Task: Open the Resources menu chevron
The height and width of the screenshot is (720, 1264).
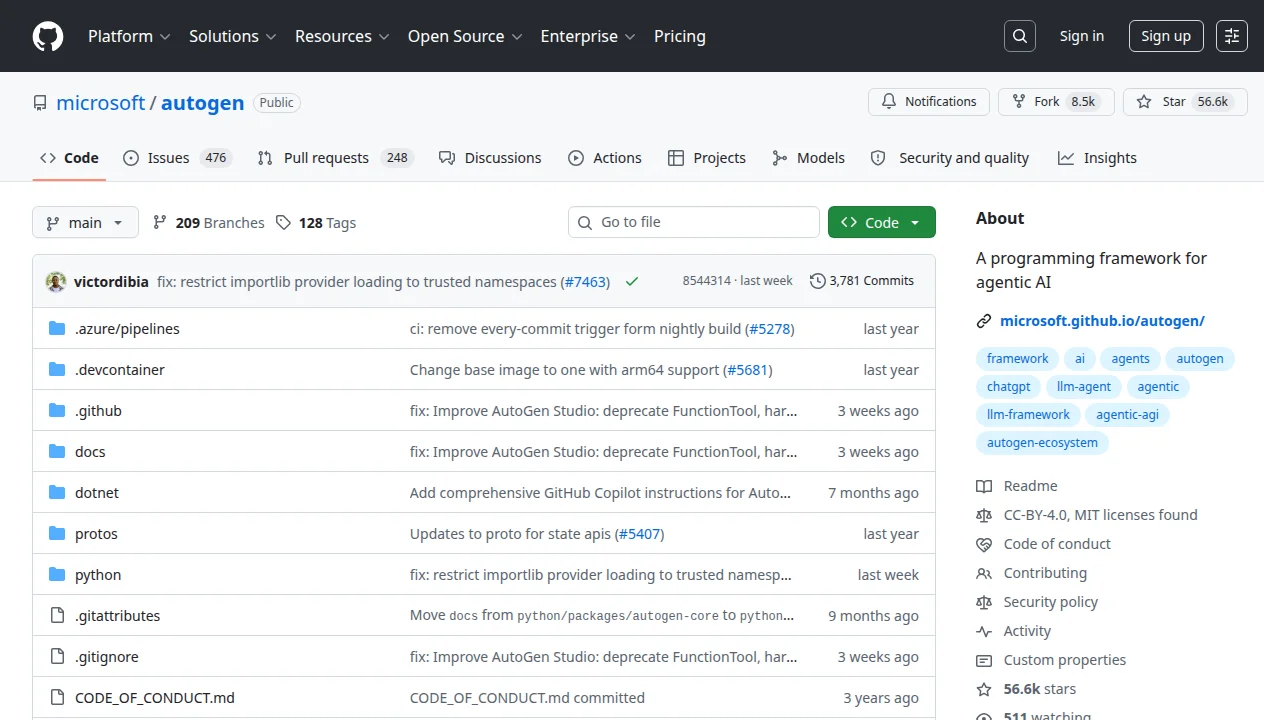Action: [386, 36]
